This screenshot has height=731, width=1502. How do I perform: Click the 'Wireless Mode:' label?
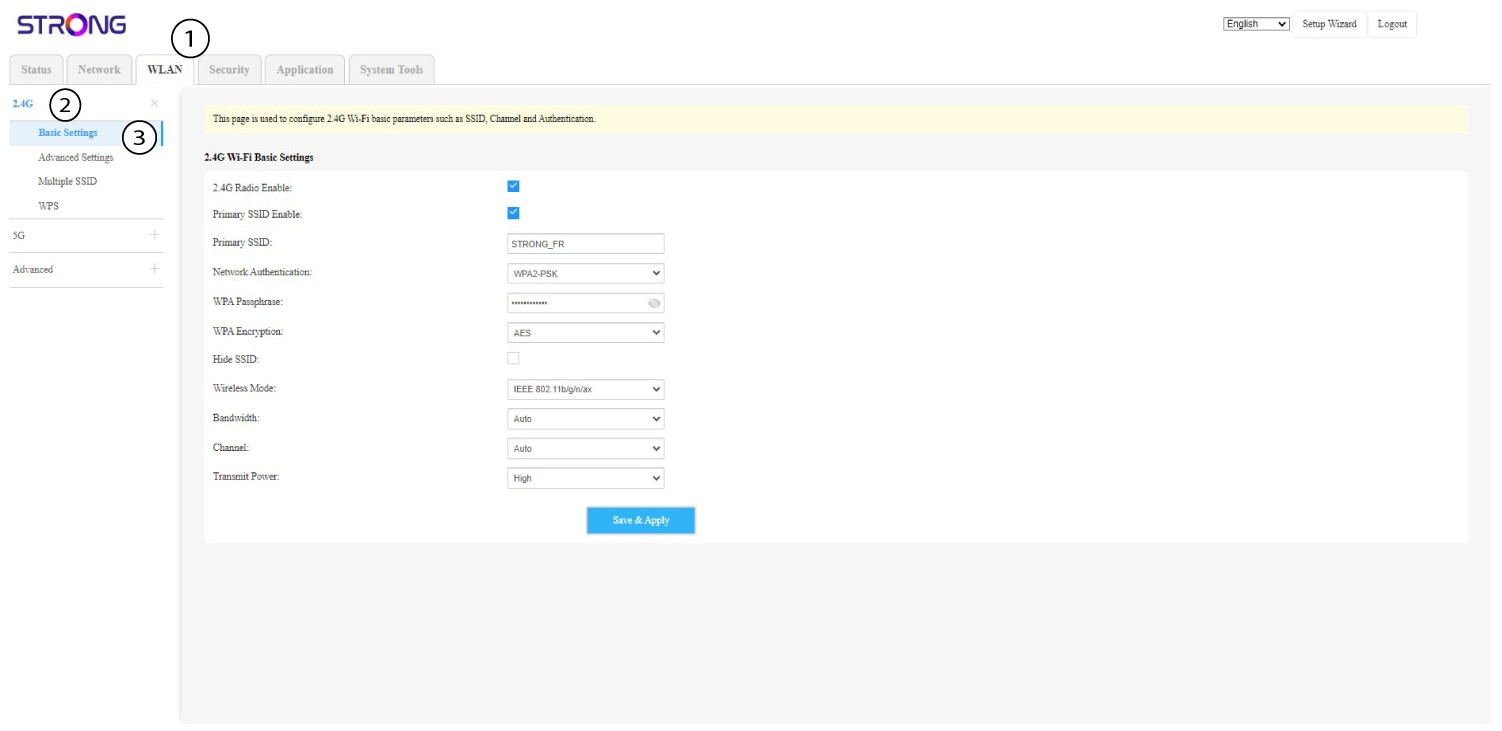click(x=244, y=388)
